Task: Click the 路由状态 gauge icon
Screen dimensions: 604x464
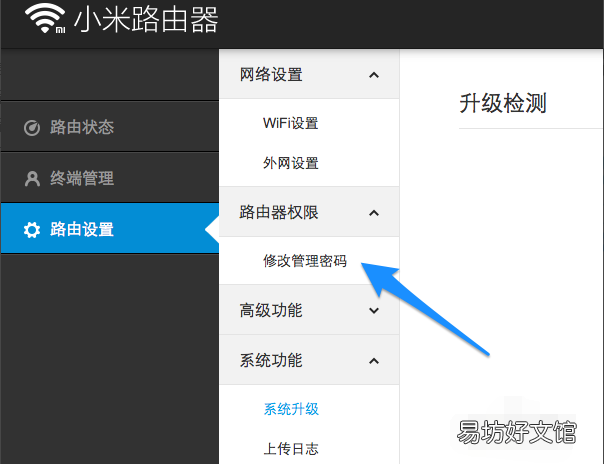Action: pyautogui.click(x=32, y=128)
